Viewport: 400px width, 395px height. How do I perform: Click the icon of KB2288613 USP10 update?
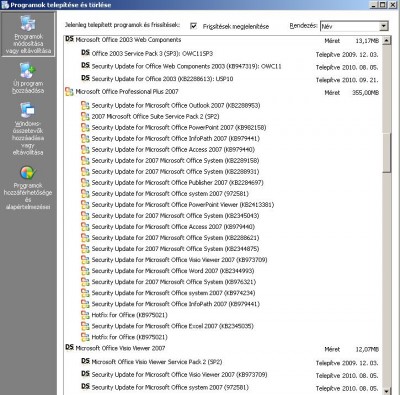(x=85, y=78)
